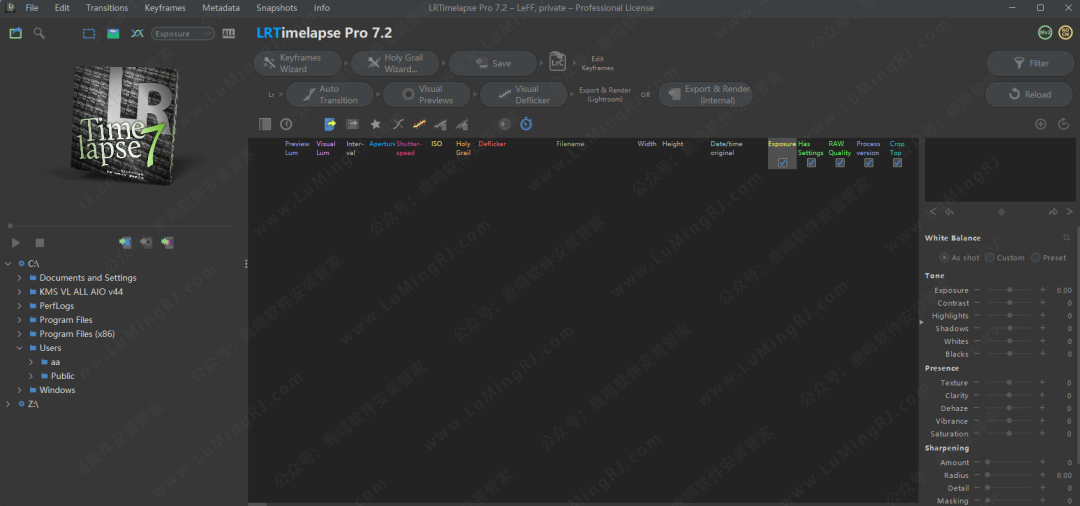This screenshot has height=506, width=1080.
Task: Click the dashed rectangle selection icon
Action: click(x=89, y=33)
